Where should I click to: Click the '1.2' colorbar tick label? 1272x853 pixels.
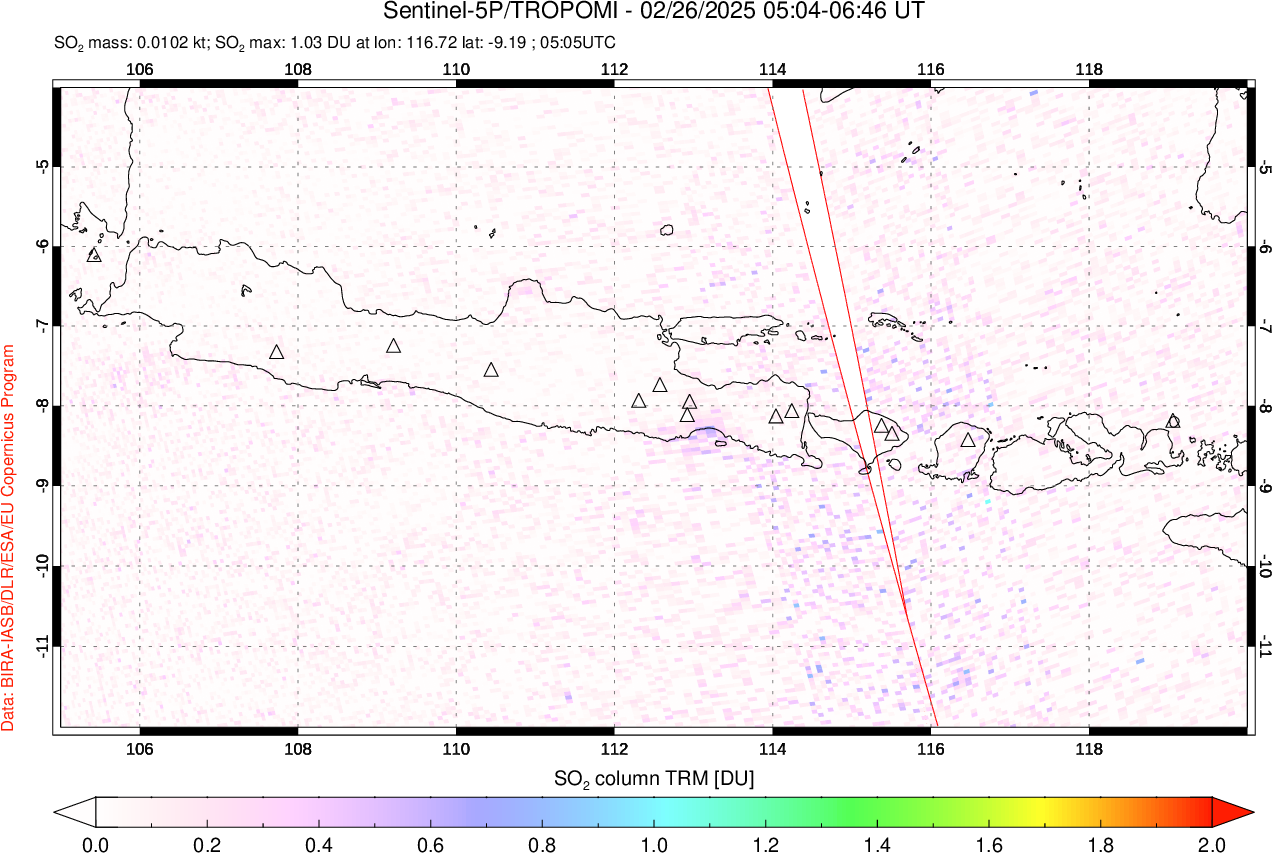(x=766, y=844)
